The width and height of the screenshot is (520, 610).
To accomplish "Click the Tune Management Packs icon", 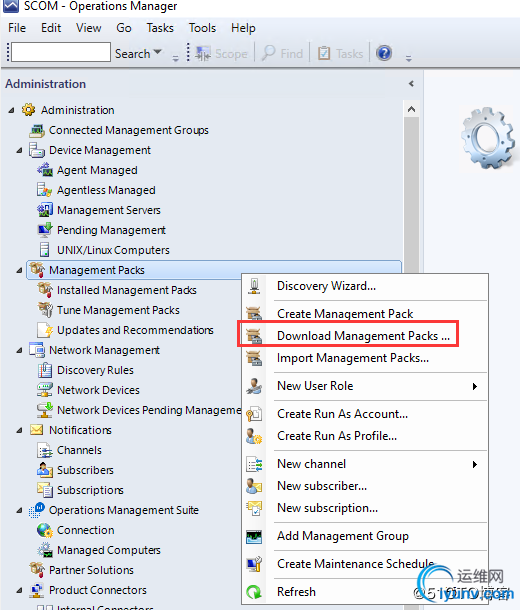I will [x=45, y=310].
